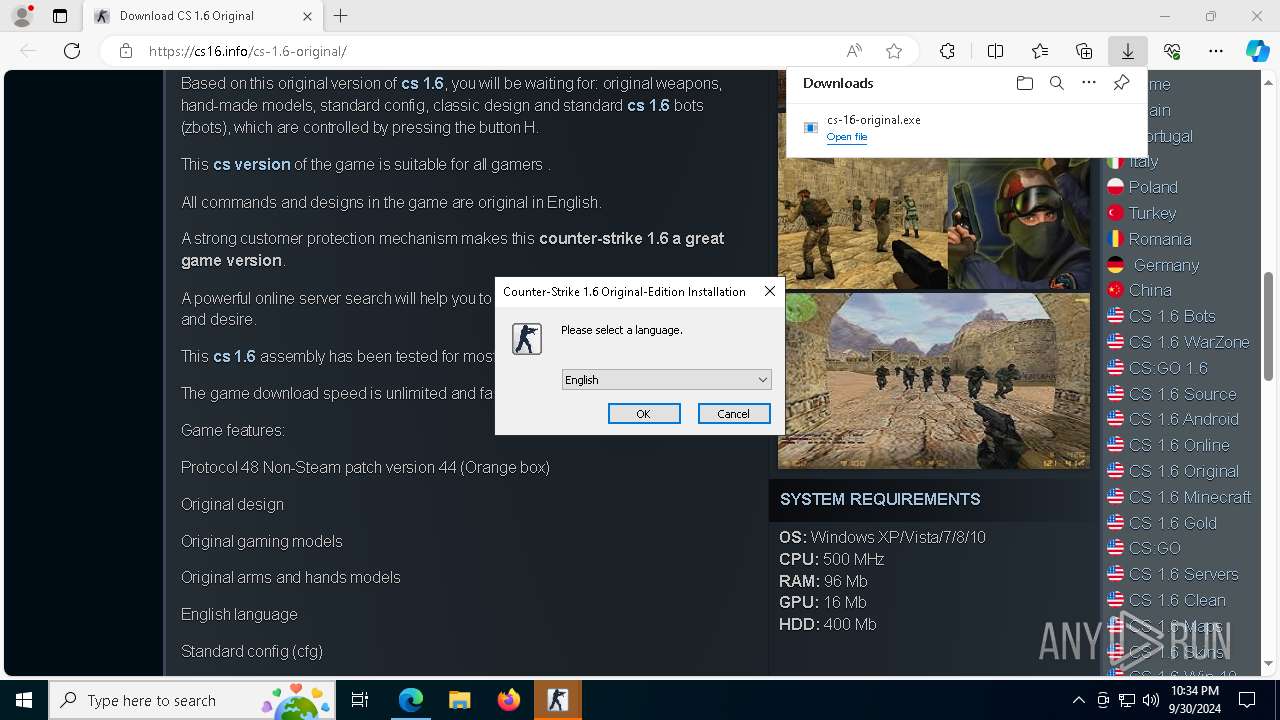Pin the Downloads panel

tap(1121, 83)
